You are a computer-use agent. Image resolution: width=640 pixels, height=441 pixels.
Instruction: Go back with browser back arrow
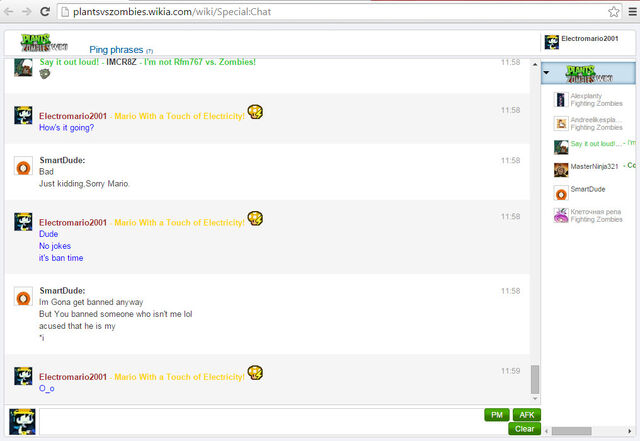pos(8,11)
